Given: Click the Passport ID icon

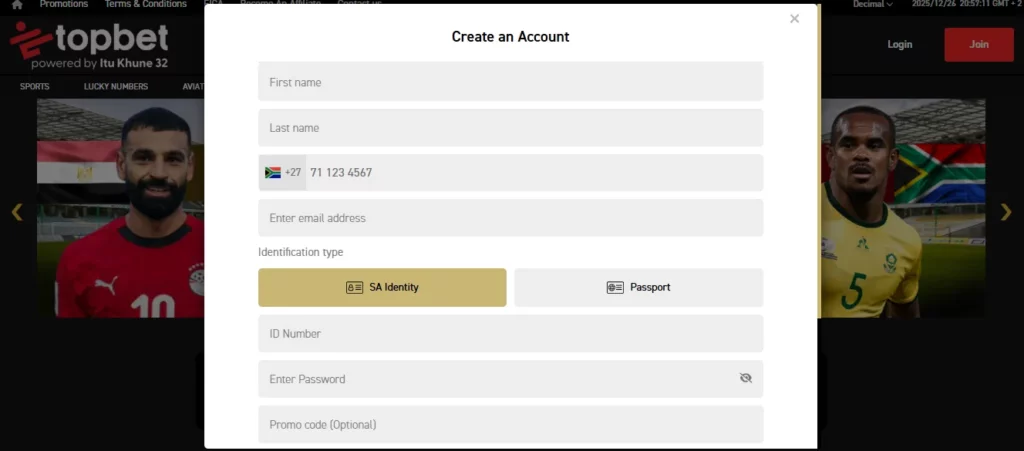Looking at the screenshot, I should coord(615,287).
